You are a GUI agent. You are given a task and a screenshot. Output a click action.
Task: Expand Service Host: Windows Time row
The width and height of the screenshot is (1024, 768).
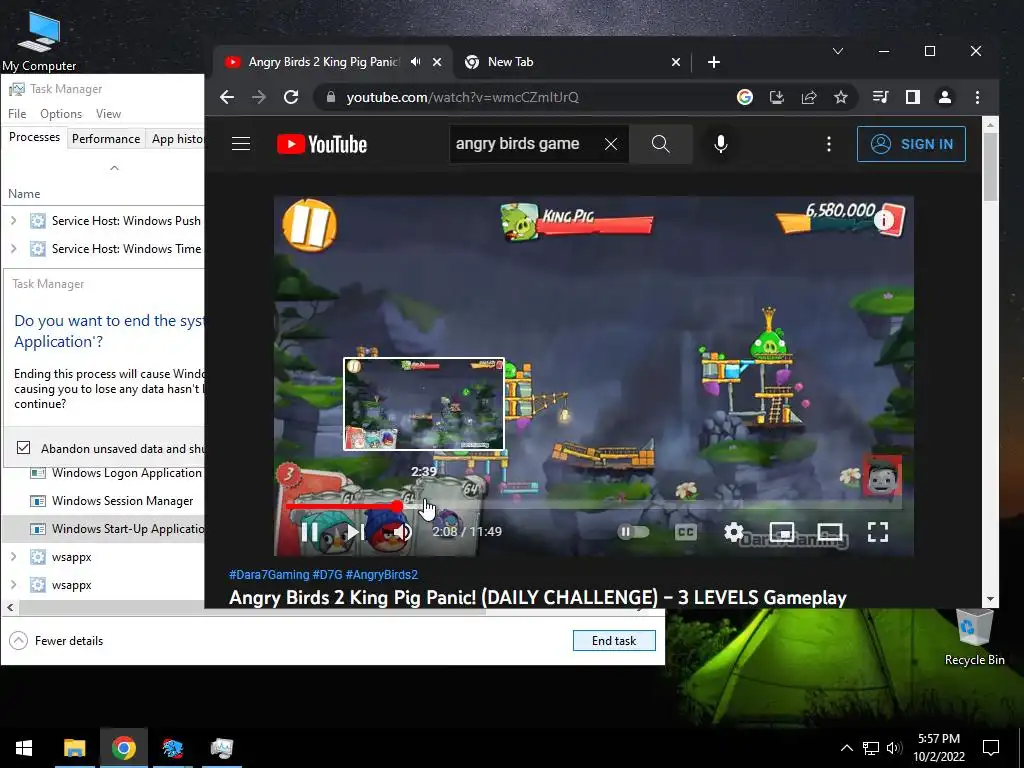point(13,249)
